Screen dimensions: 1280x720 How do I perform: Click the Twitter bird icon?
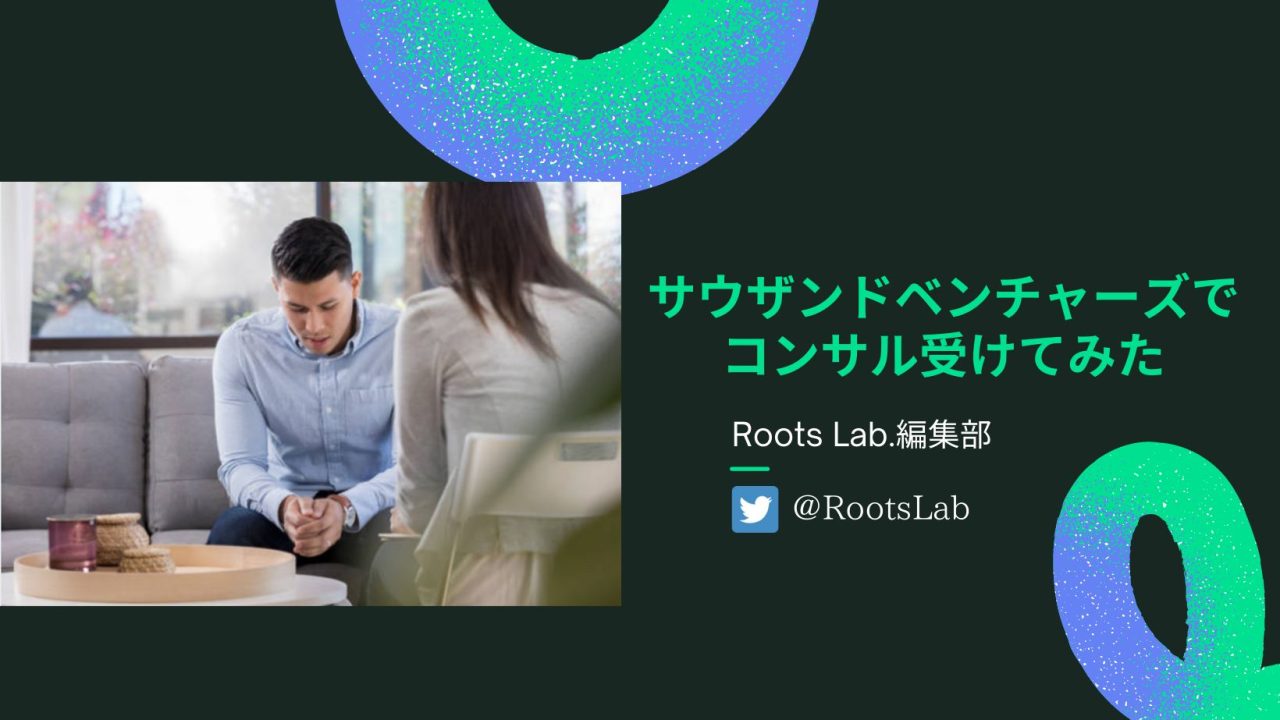pos(755,509)
